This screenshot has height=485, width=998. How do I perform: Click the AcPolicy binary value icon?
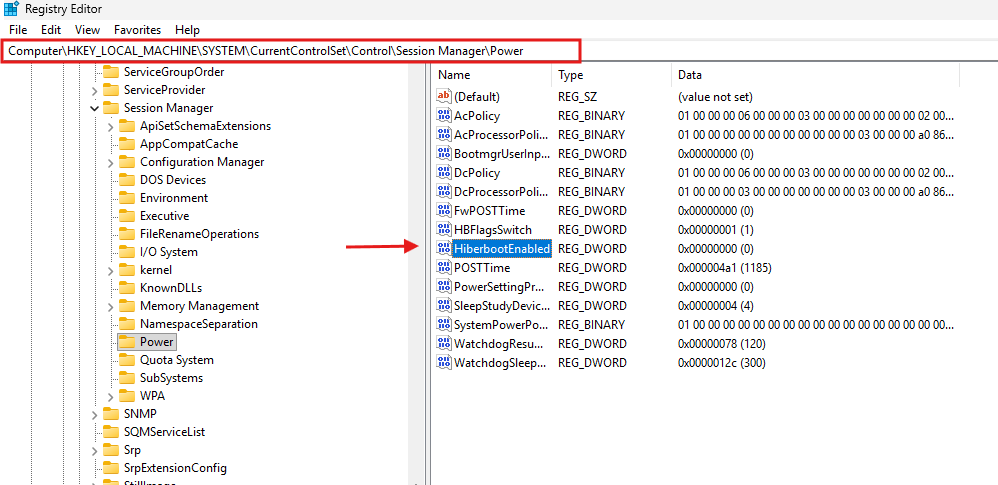[444, 115]
